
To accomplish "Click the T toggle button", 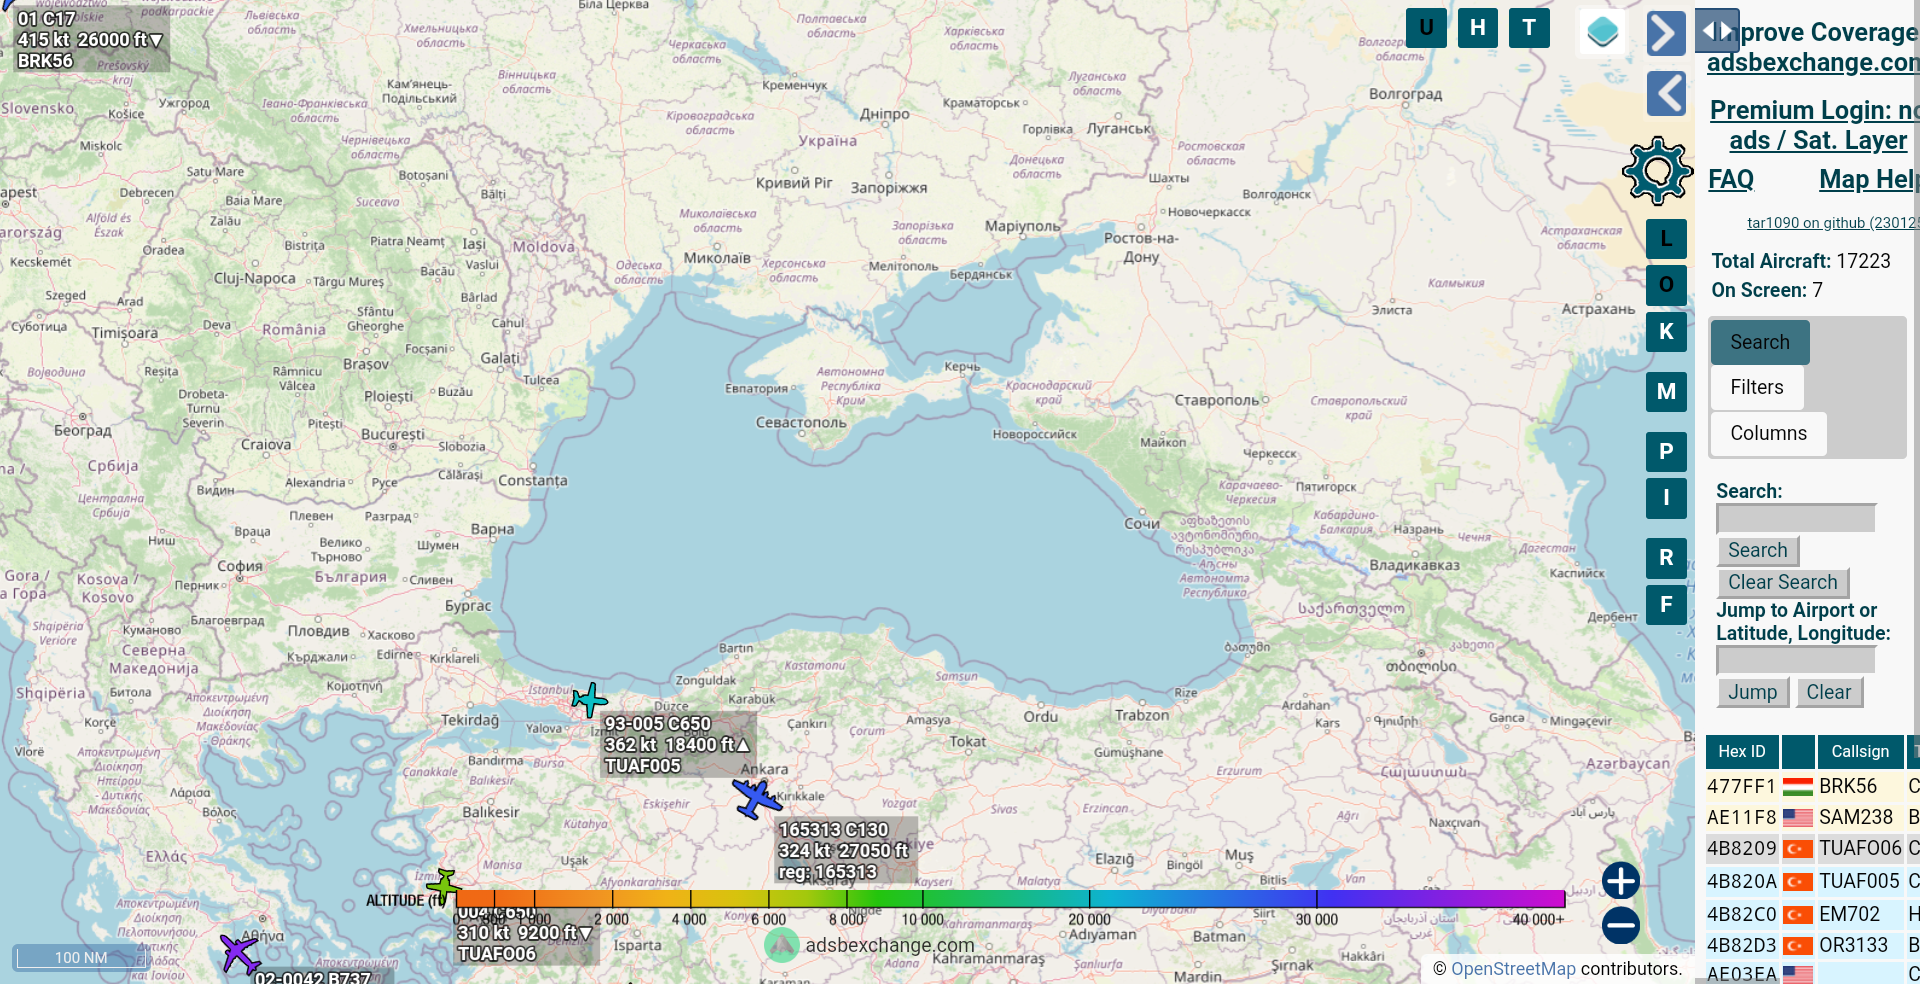I will (1529, 28).
